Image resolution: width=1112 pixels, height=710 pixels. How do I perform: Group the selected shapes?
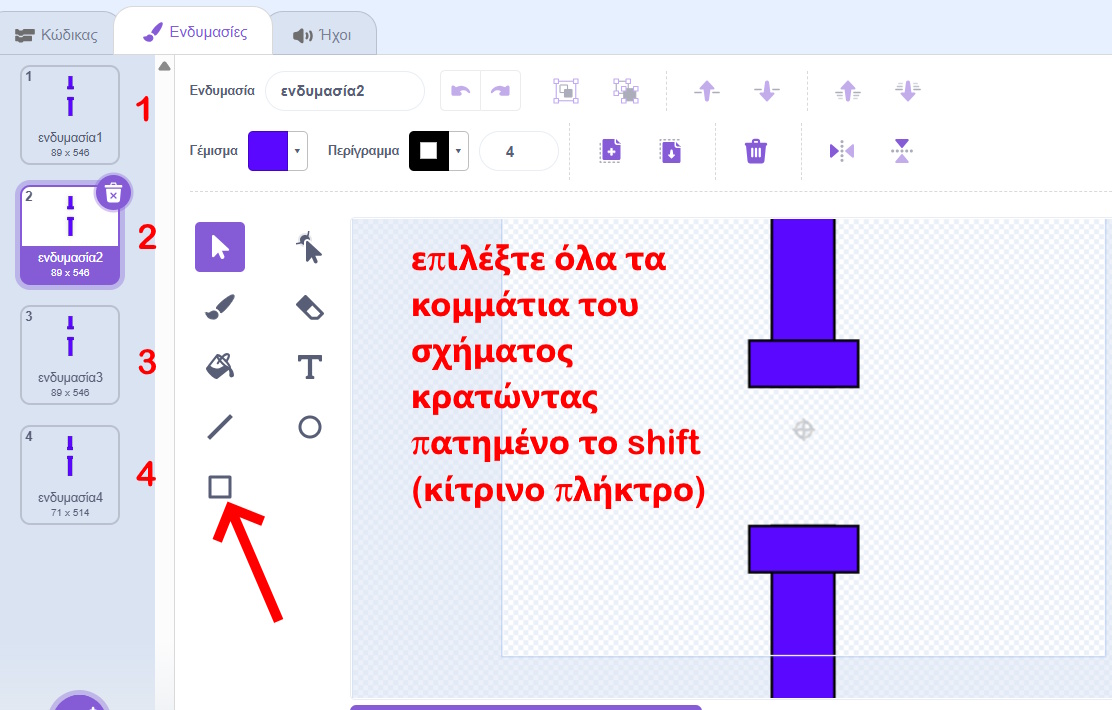[x=565, y=91]
